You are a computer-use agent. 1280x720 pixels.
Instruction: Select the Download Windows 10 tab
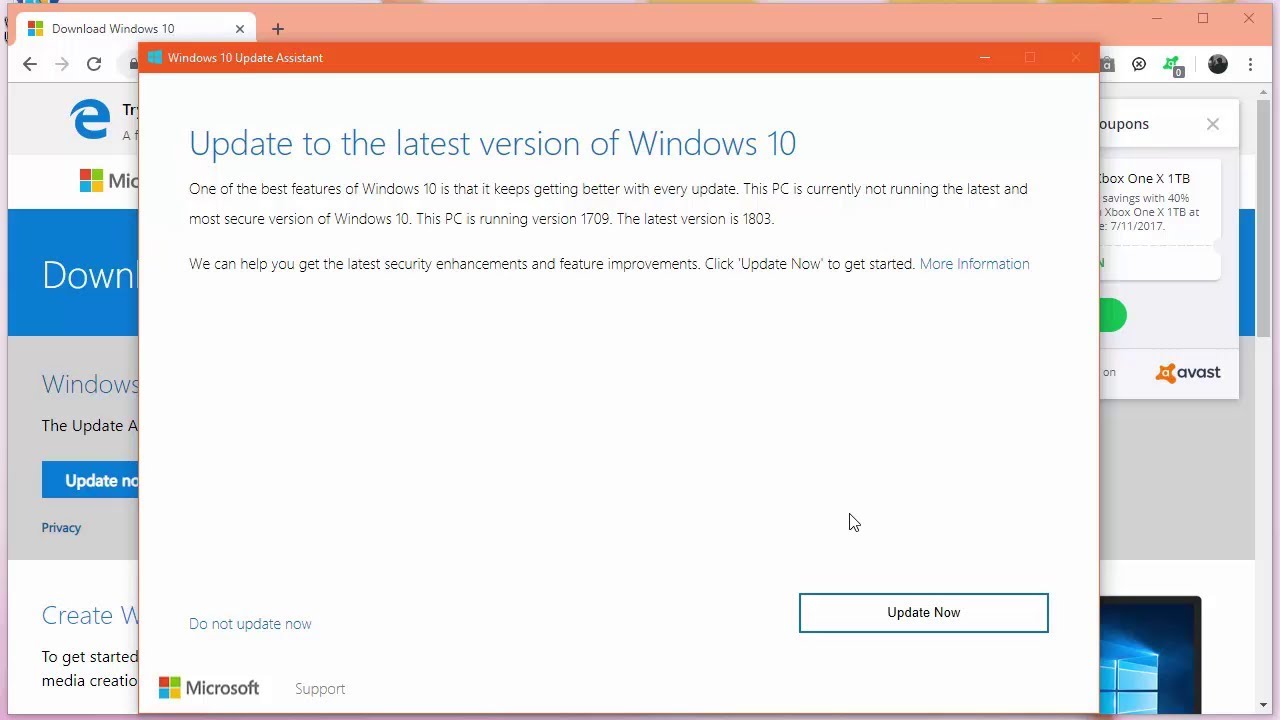coord(135,29)
